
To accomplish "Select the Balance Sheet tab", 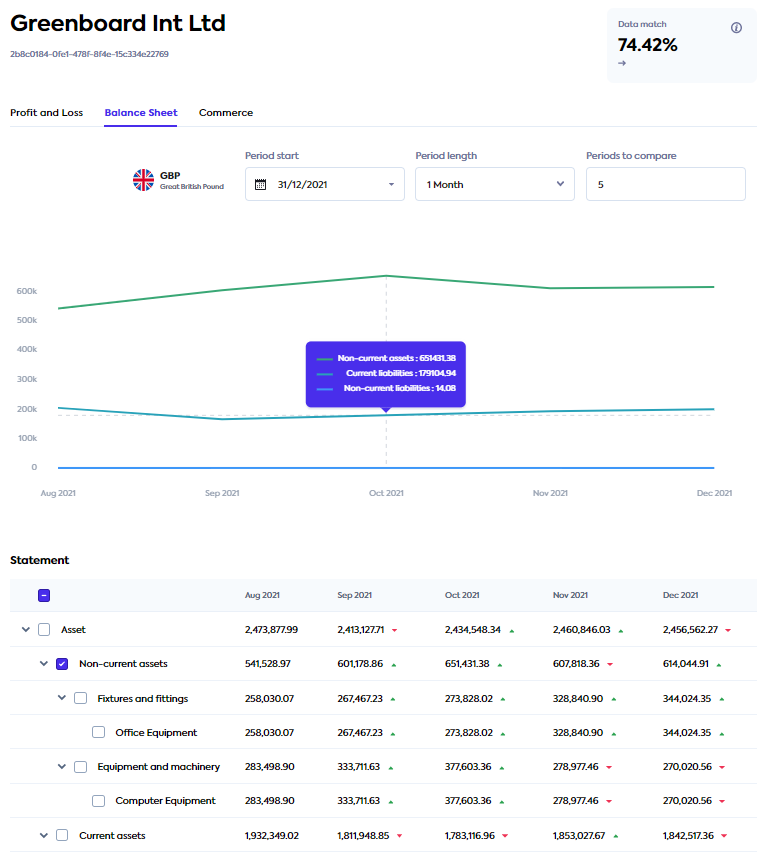I will (x=141, y=113).
